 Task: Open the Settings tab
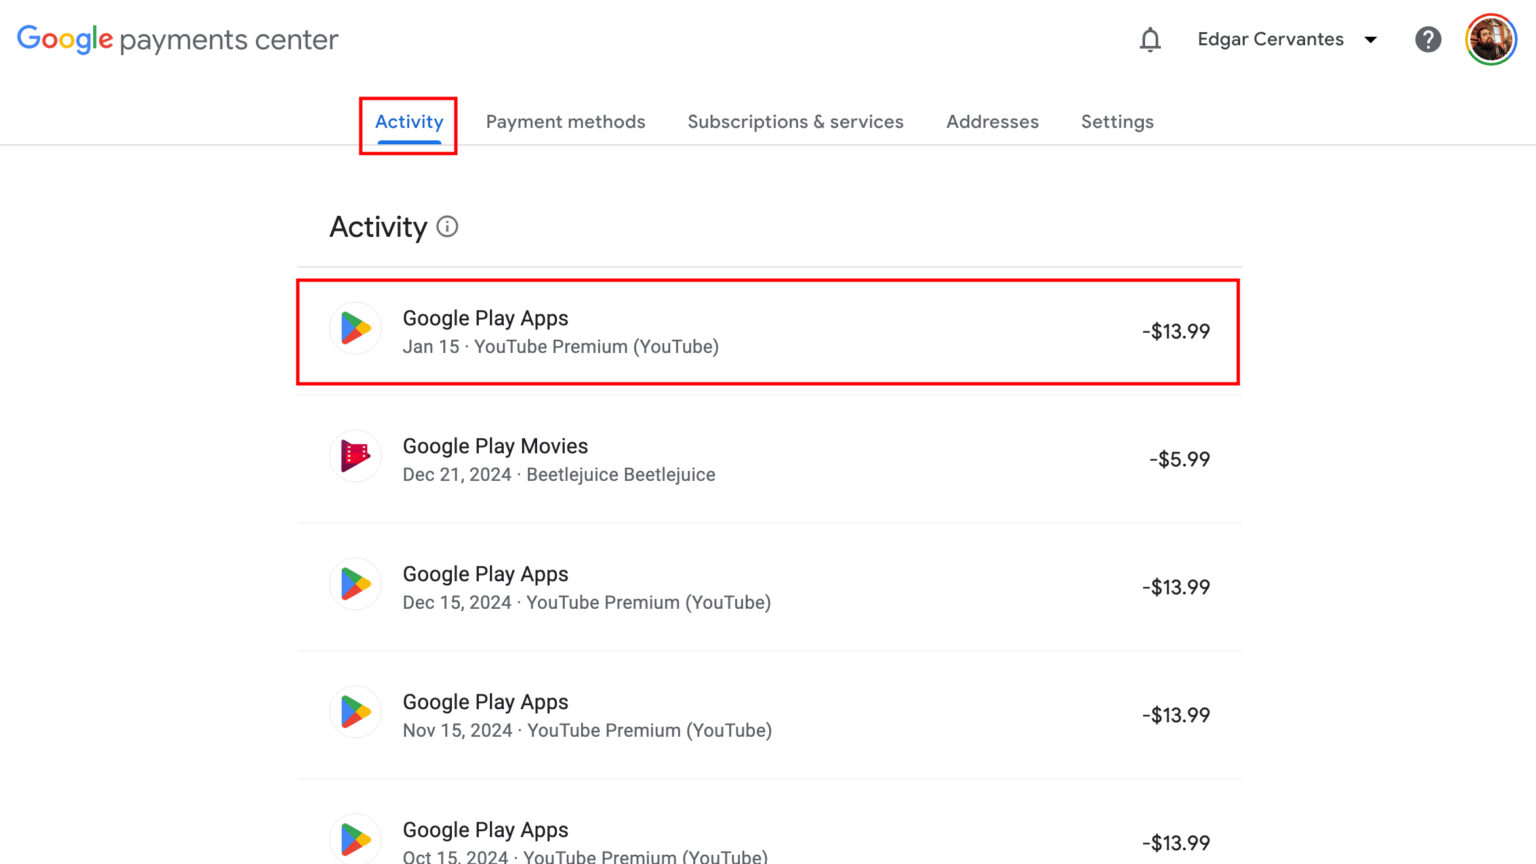[1117, 121]
